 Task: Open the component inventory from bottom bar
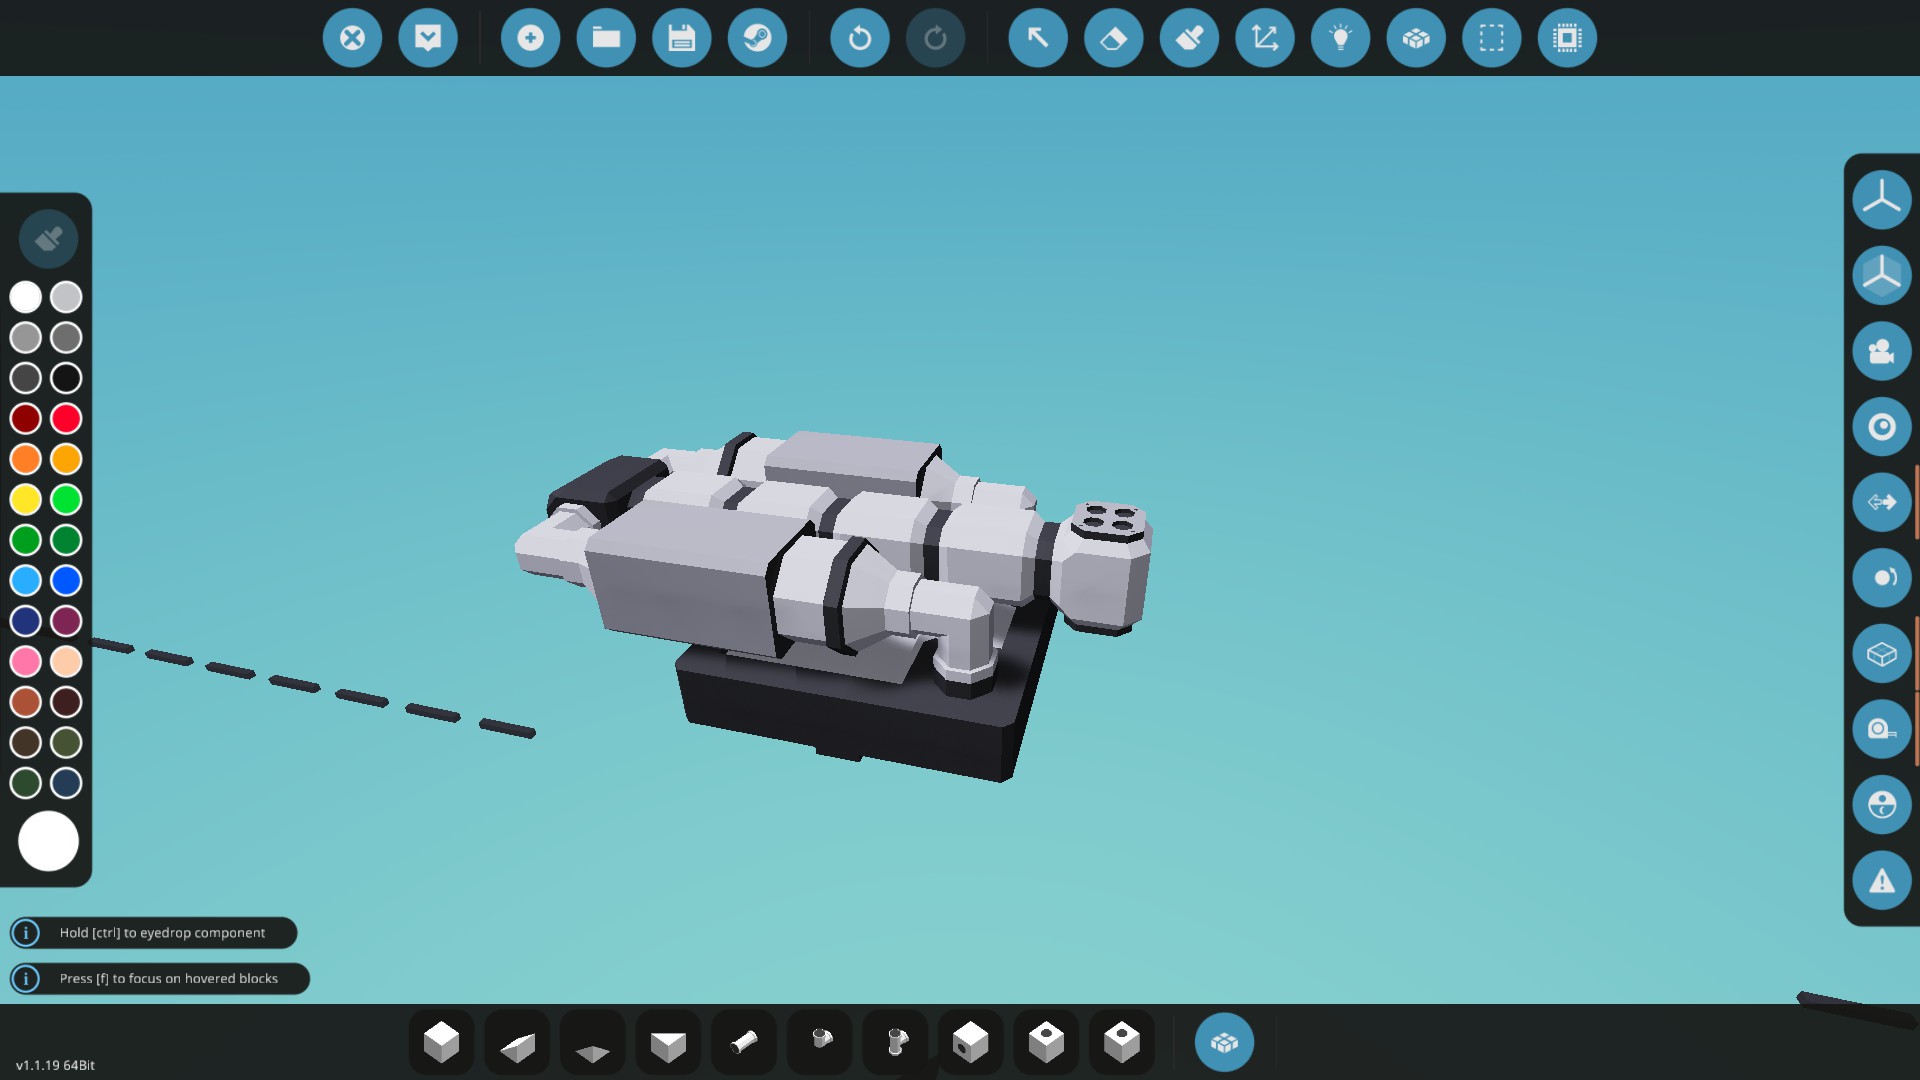[x=1224, y=1042]
